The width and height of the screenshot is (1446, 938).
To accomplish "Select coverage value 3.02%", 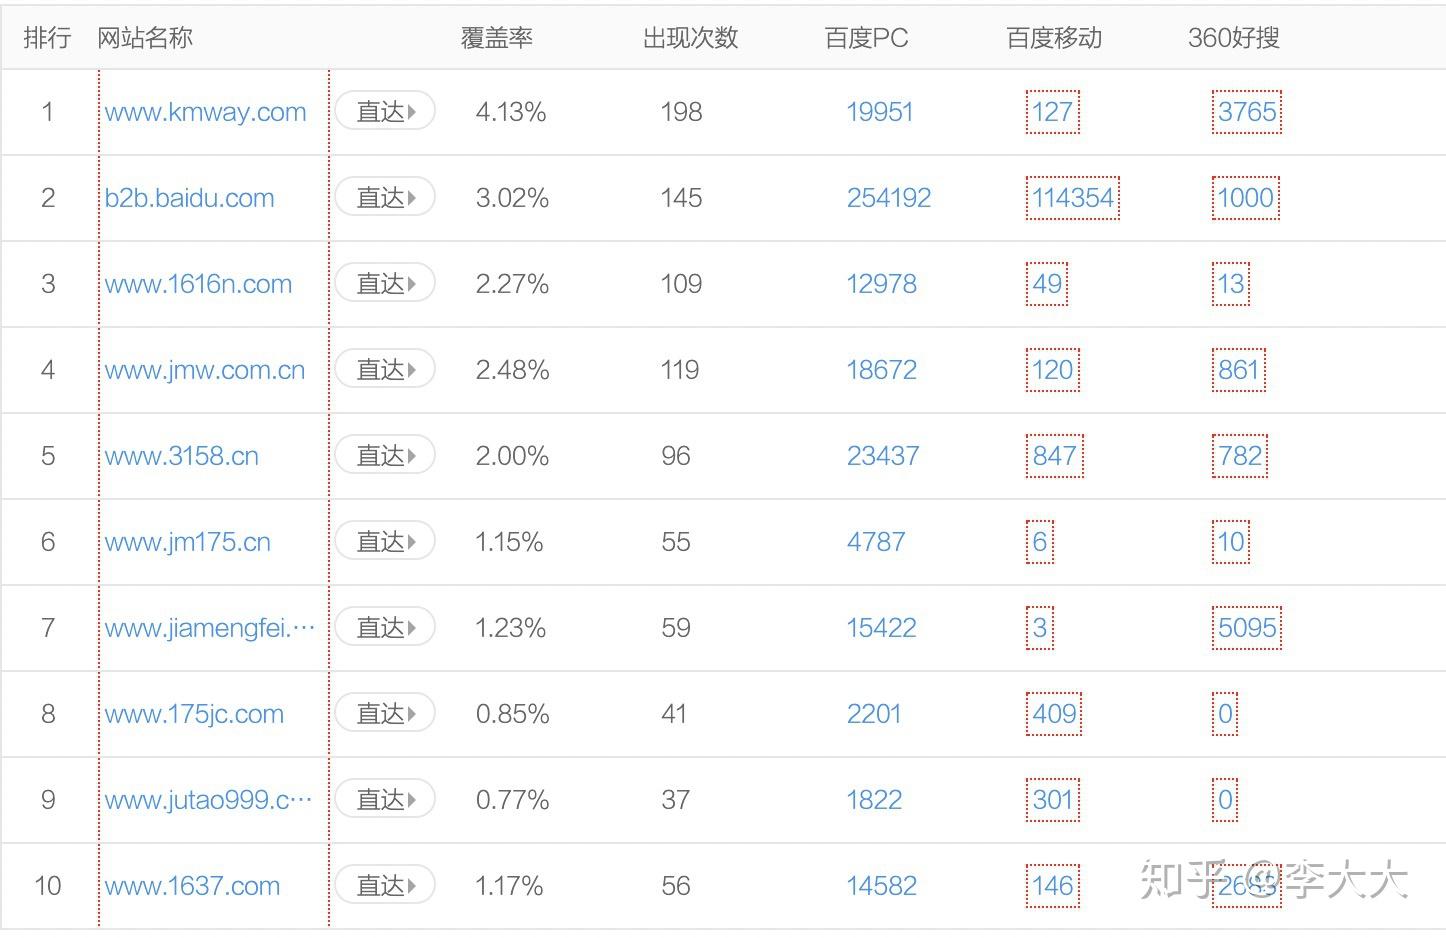I will point(512,198).
